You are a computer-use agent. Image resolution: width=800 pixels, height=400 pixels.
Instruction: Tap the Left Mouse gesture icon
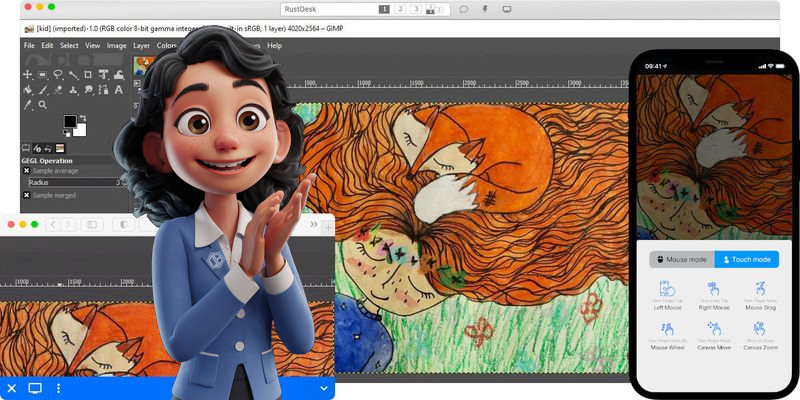(667, 288)
